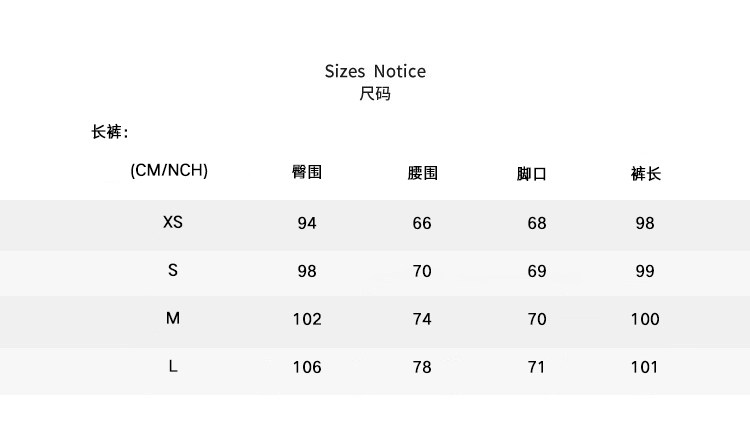This screenshot has width=750, height=439.
Task: Click the M hip value 102
Action: [x=307, y=319]
